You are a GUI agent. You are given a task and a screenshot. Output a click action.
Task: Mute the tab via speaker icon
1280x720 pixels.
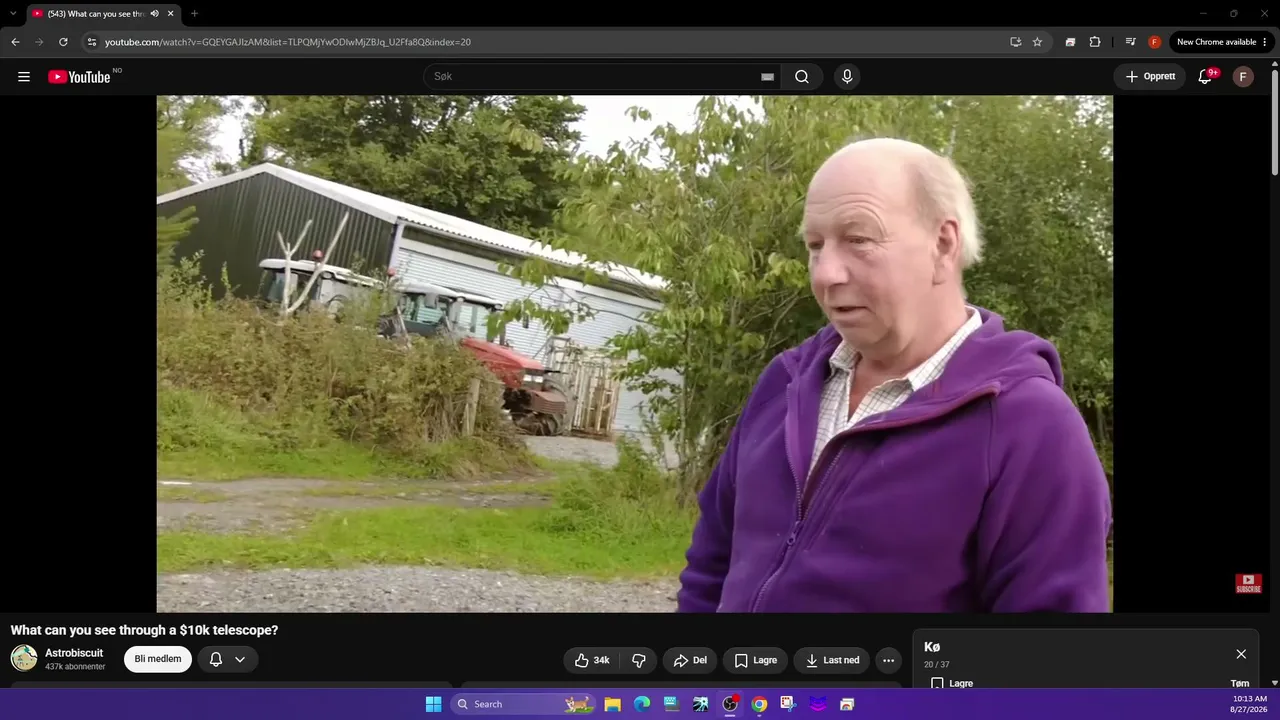[154, 14]
